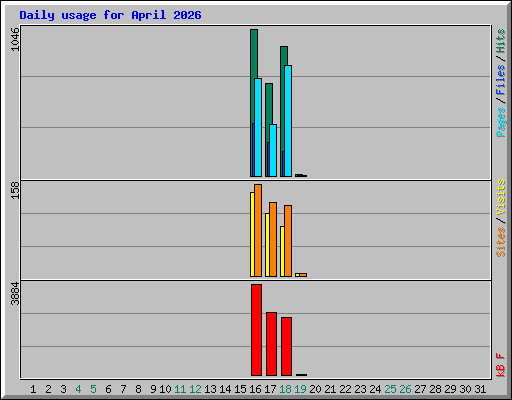Image resolution: width=512 pixels, height=400 pixels.
Task: Click the green hits bar for day 17
Action: click(269, 103)
